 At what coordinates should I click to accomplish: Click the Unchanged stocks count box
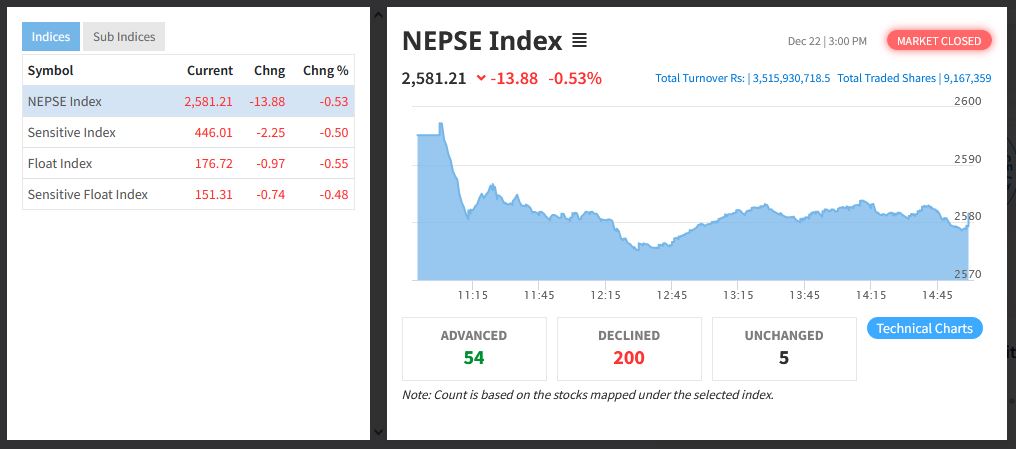point(784,348)
